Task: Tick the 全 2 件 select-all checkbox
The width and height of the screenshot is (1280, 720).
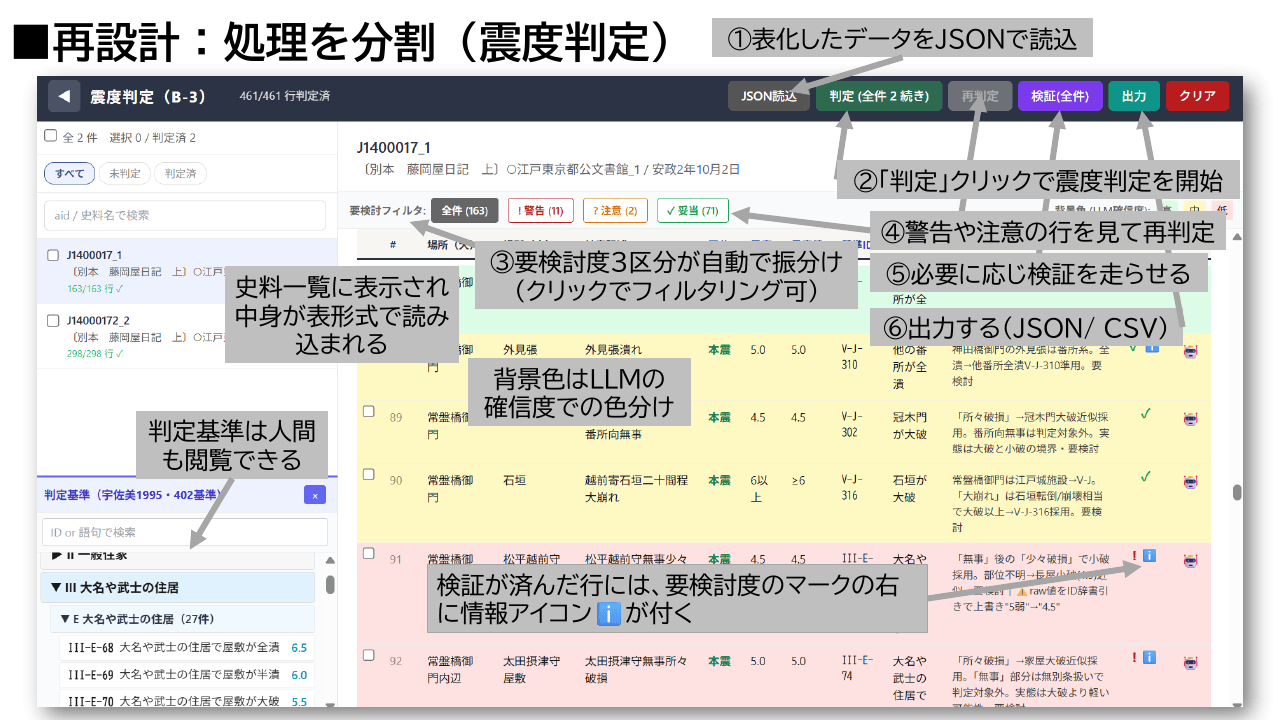Action: point(51,136)
